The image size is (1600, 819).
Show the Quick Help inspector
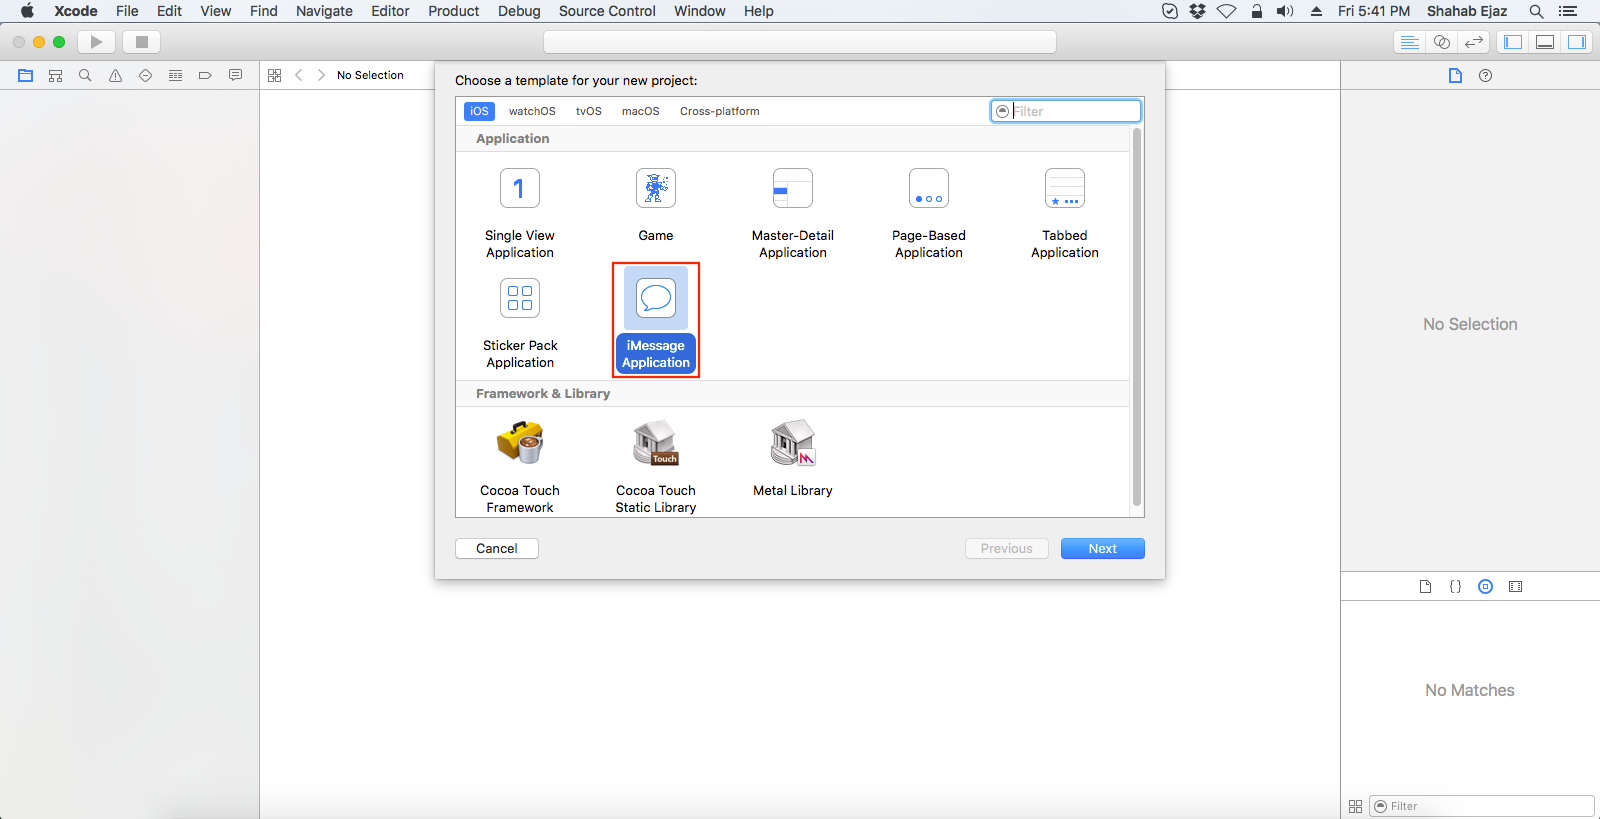click(1486, 75)
